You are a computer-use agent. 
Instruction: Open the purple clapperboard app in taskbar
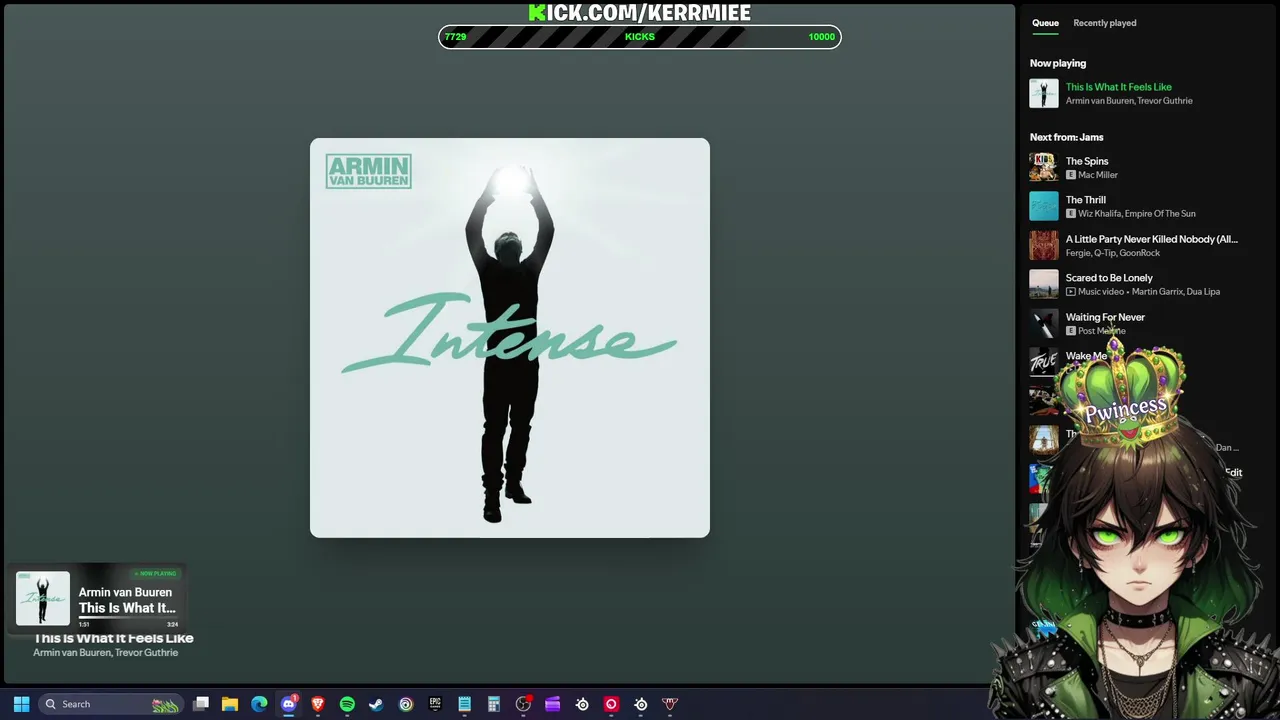coord(552,704)
